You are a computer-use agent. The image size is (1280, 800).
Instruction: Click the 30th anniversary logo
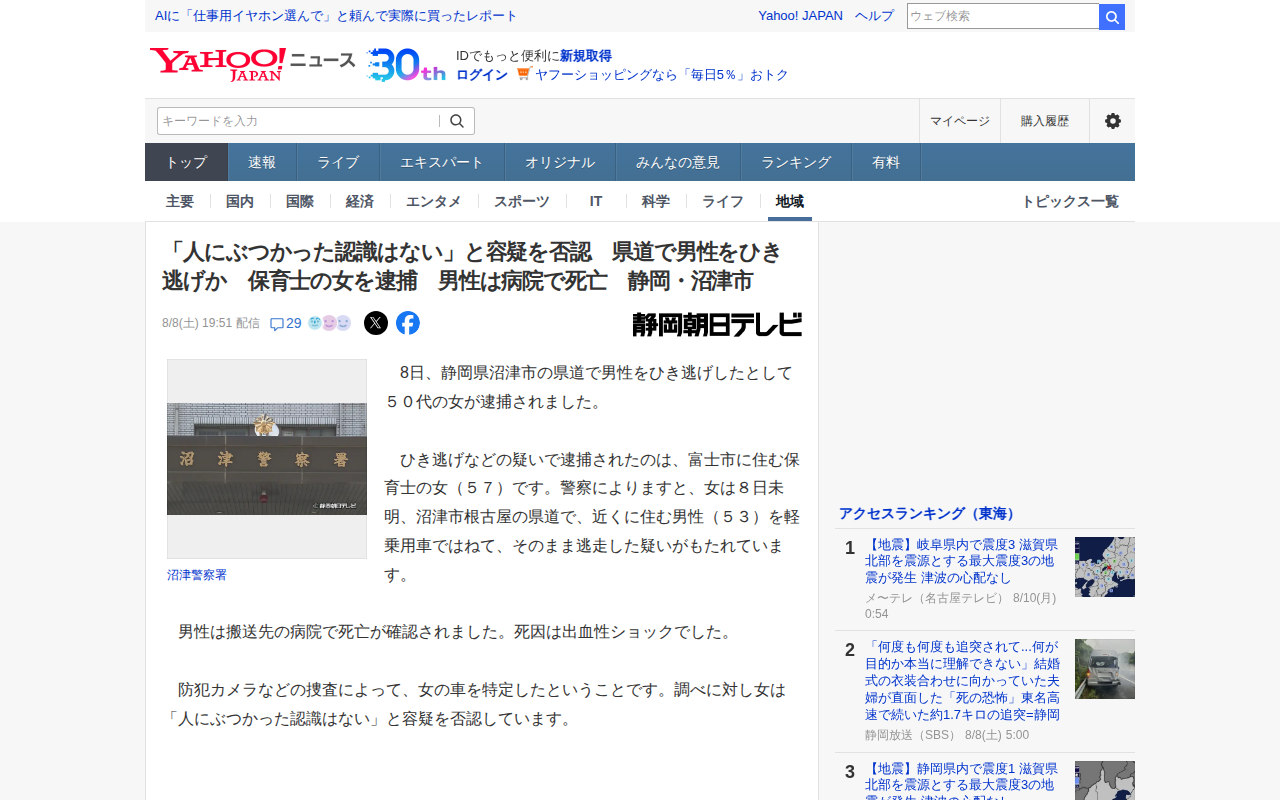[406, 65]
